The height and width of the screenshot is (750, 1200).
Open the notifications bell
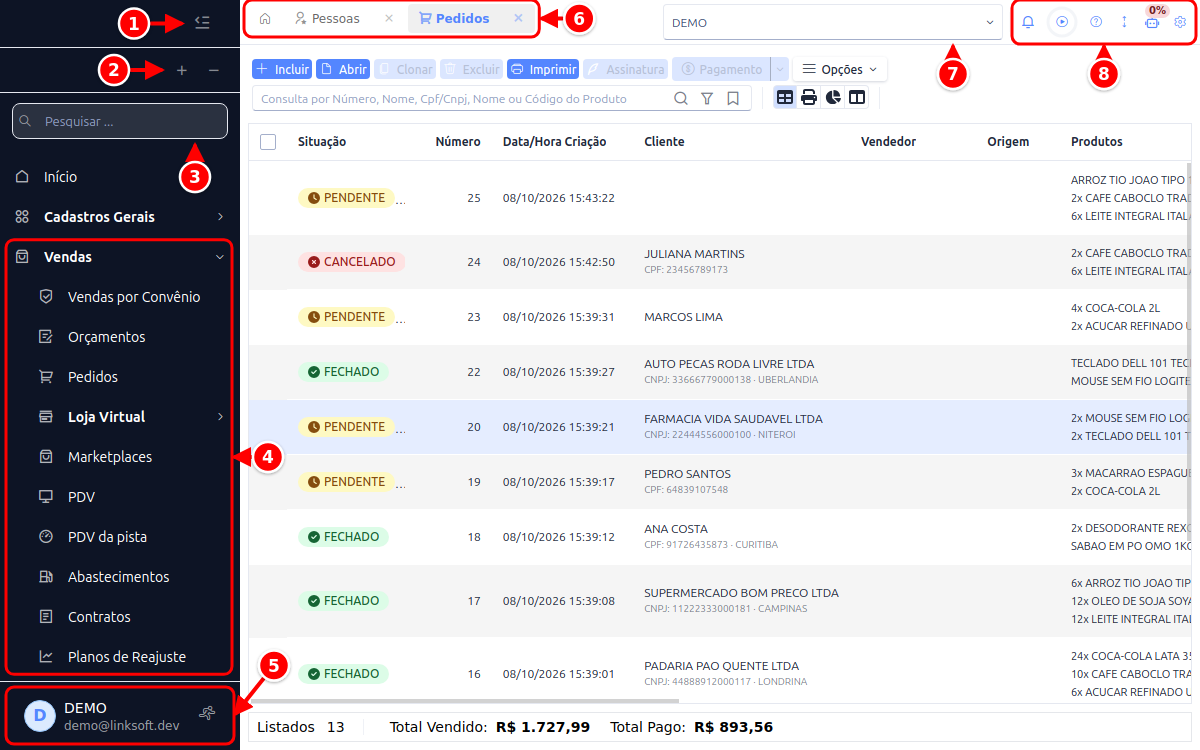coord(1028,22)
